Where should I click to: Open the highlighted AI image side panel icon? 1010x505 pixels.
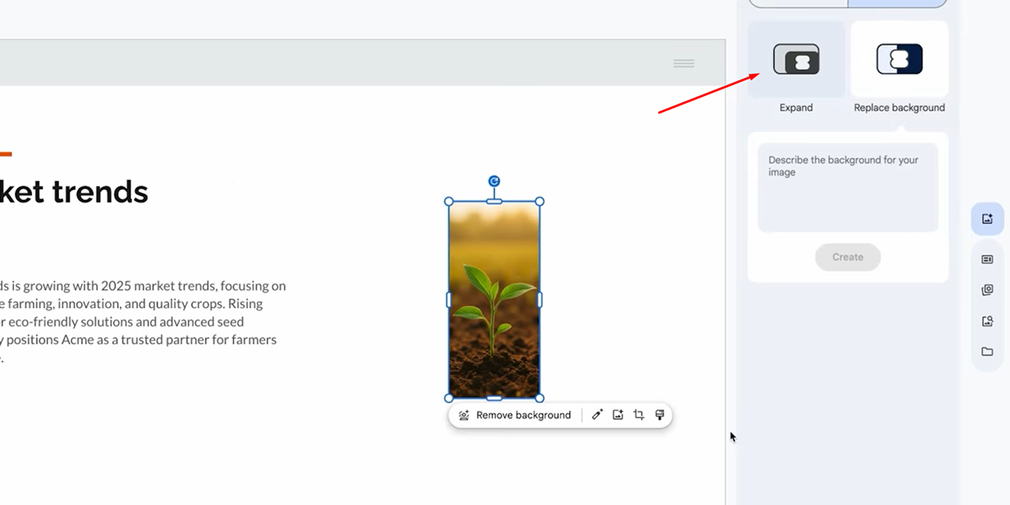coord(987,219)
